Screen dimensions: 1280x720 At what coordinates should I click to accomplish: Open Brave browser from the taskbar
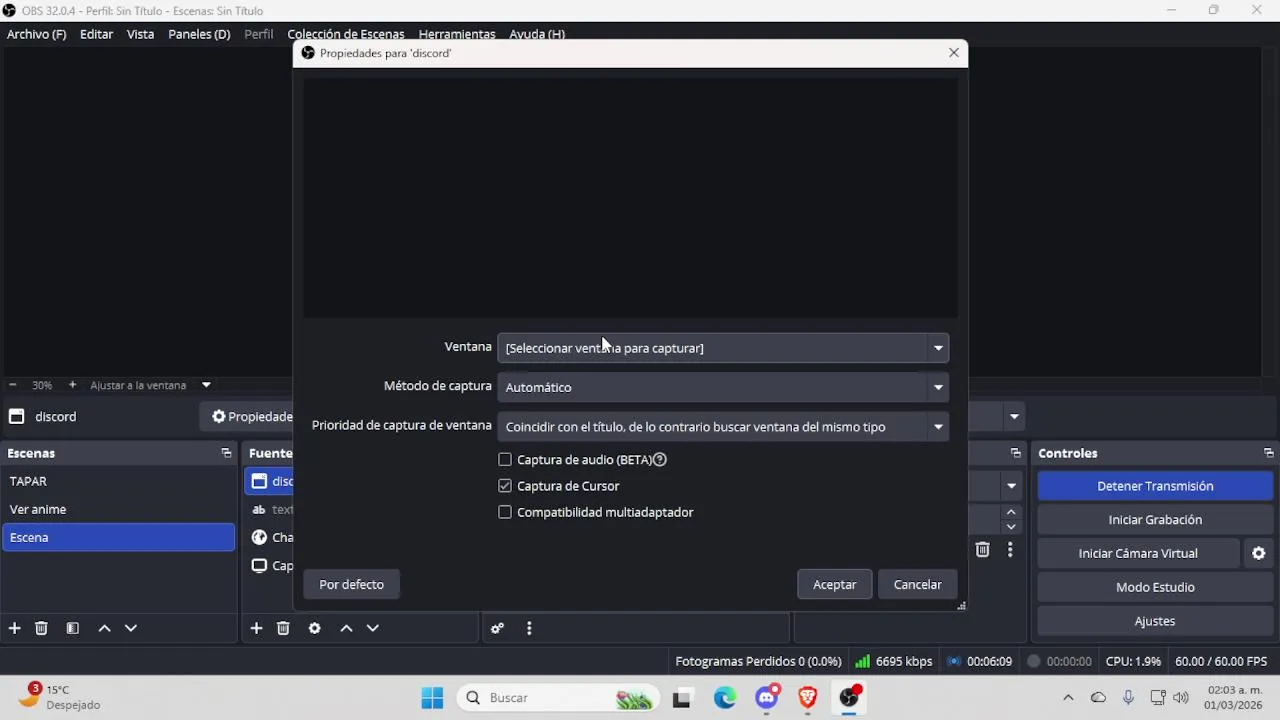808,698
